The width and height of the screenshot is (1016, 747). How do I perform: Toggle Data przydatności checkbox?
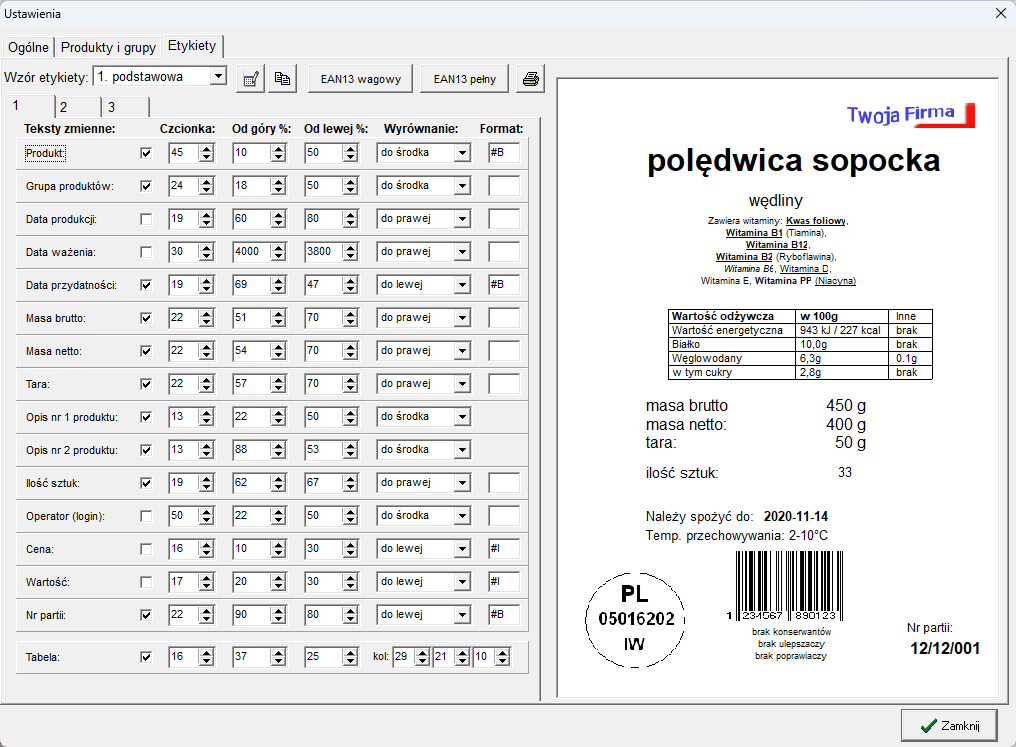pos(146,285)
